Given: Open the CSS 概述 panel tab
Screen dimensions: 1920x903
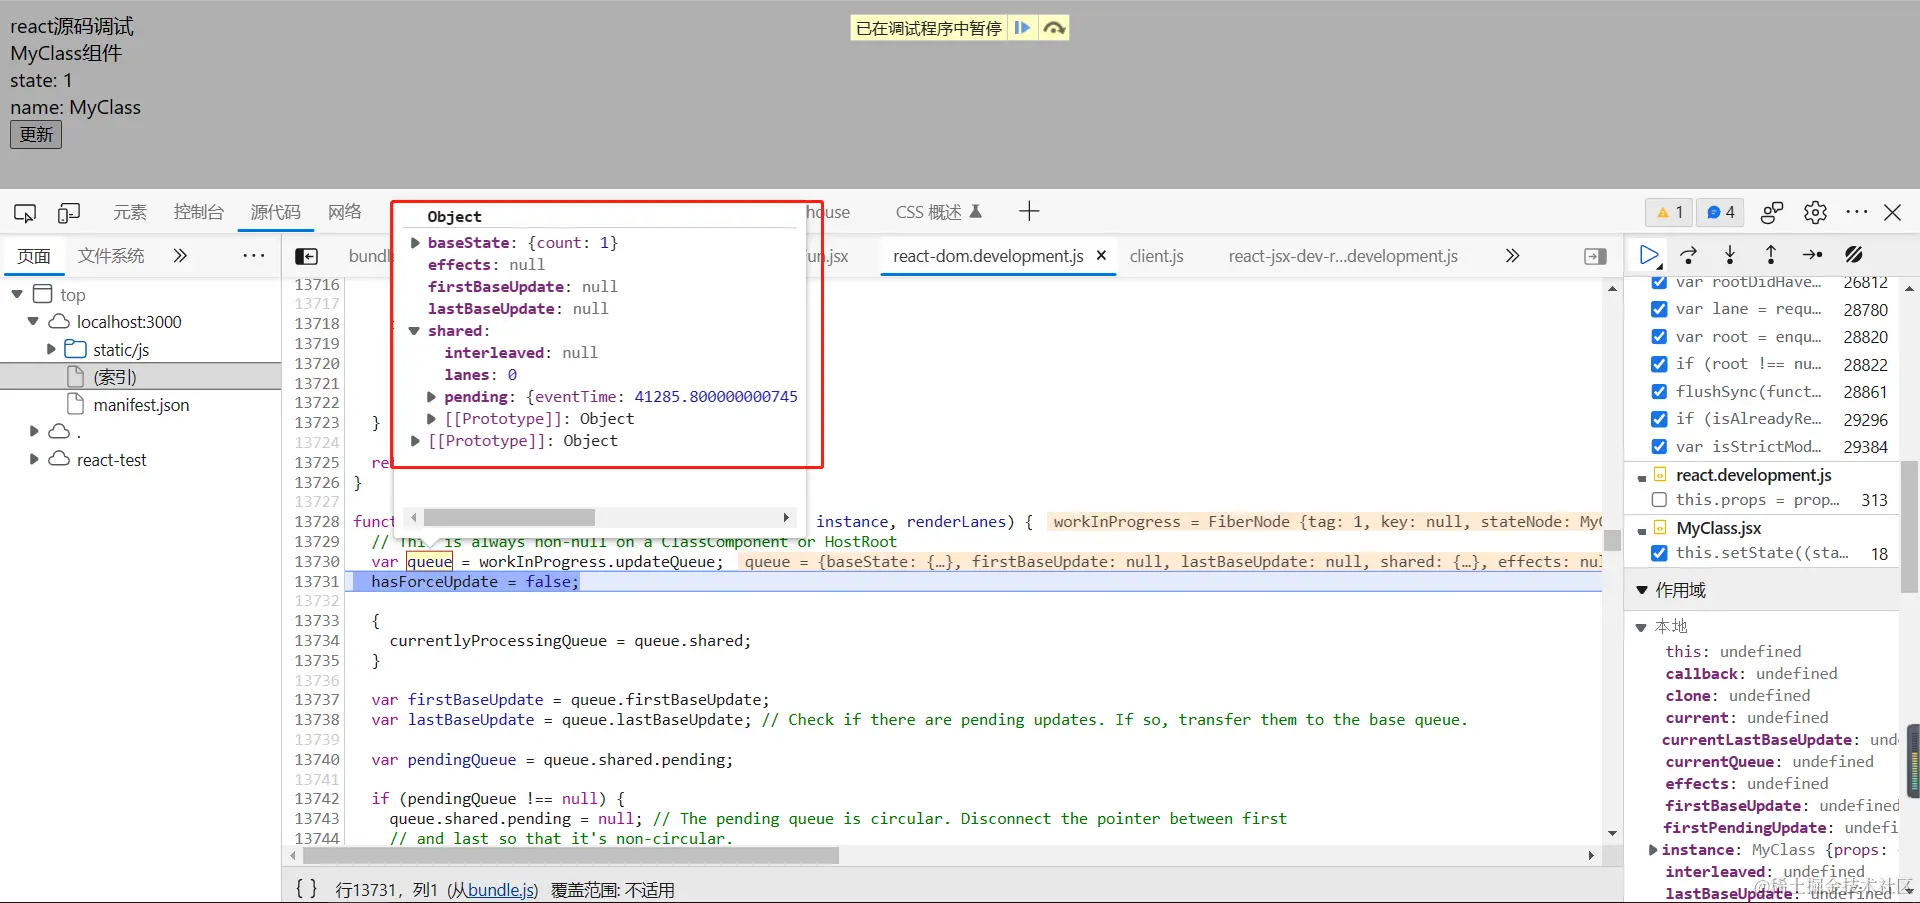Looking at the screenshot, I should [x=939, y=212].
